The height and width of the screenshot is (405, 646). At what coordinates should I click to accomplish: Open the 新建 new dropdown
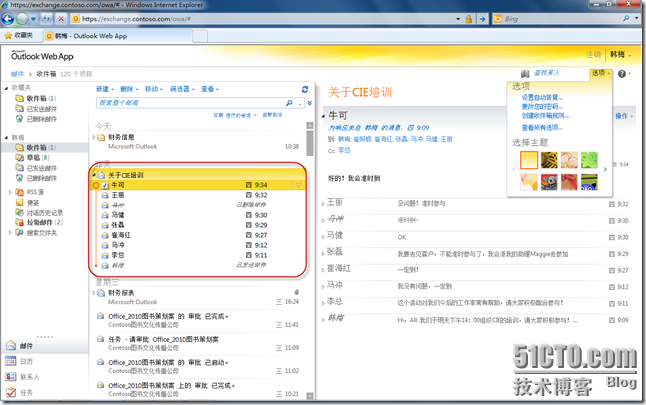105,89
